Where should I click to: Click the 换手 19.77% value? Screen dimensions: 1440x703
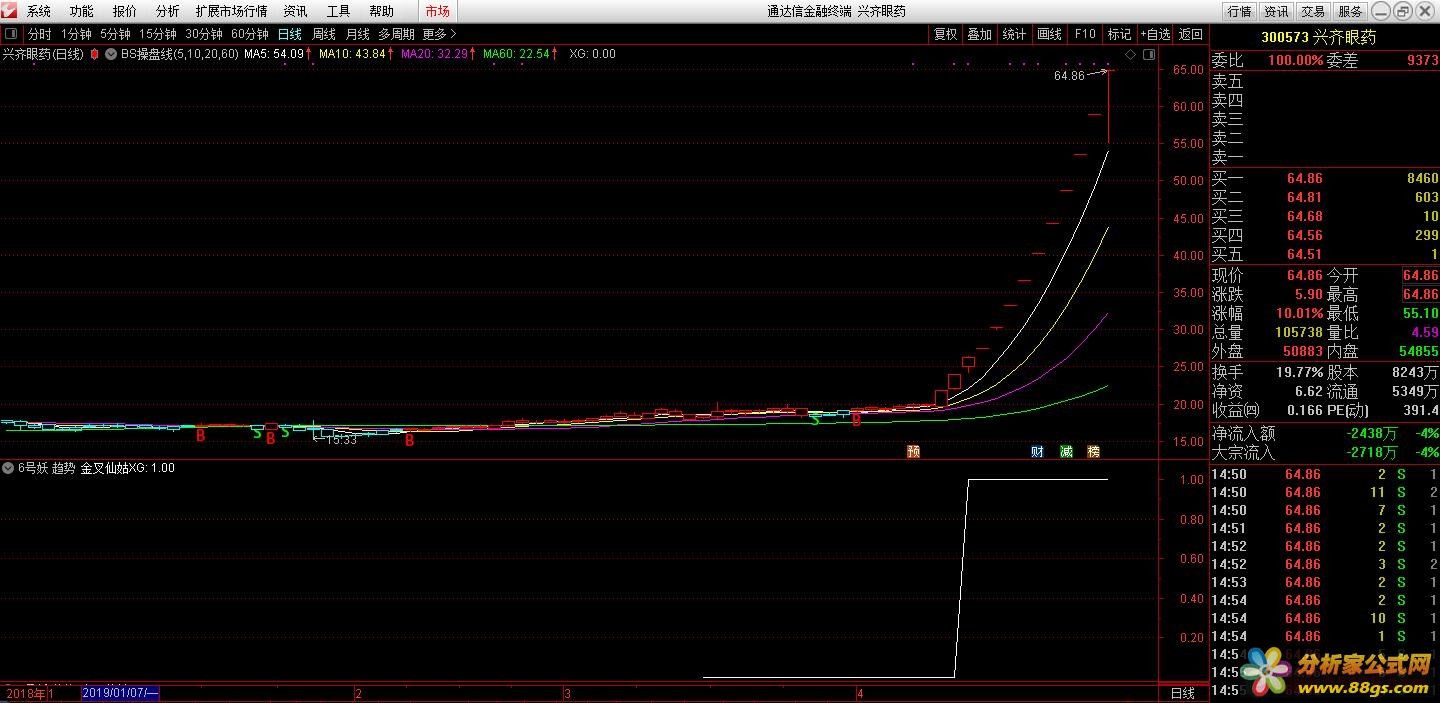click(x=1299, y=372)
